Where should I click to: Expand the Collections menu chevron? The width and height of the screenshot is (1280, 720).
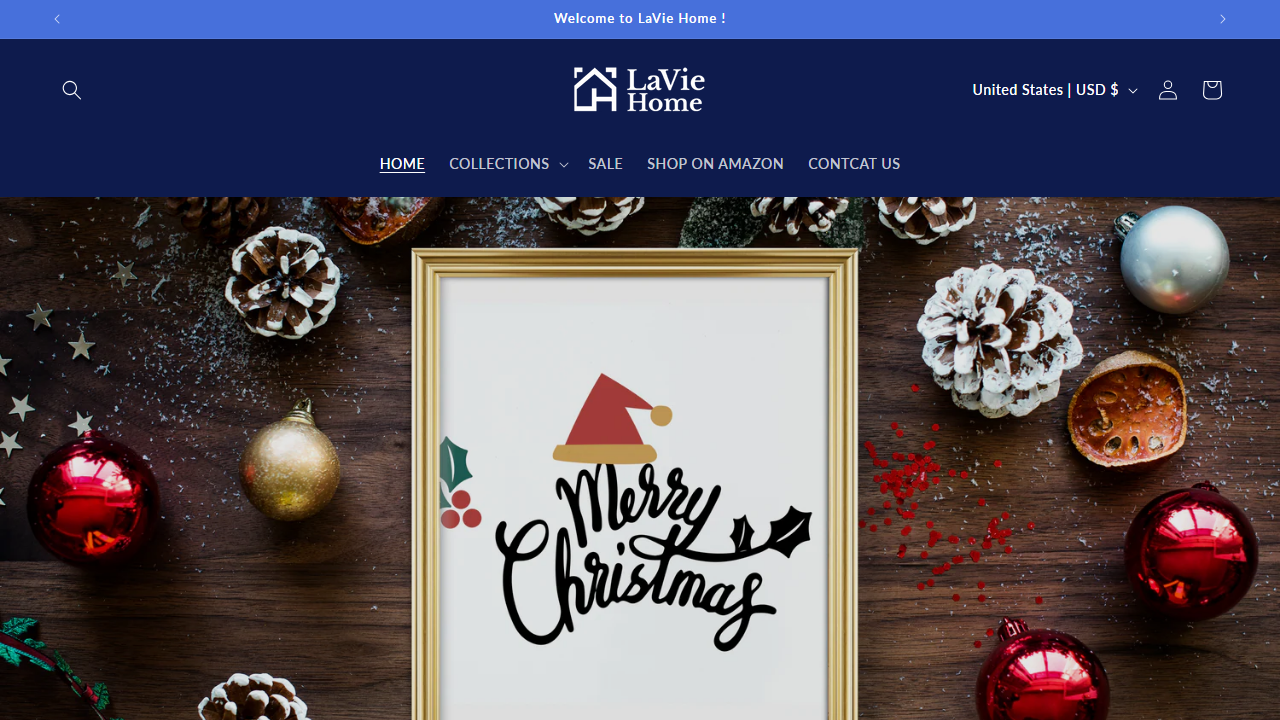coord(564,164)
